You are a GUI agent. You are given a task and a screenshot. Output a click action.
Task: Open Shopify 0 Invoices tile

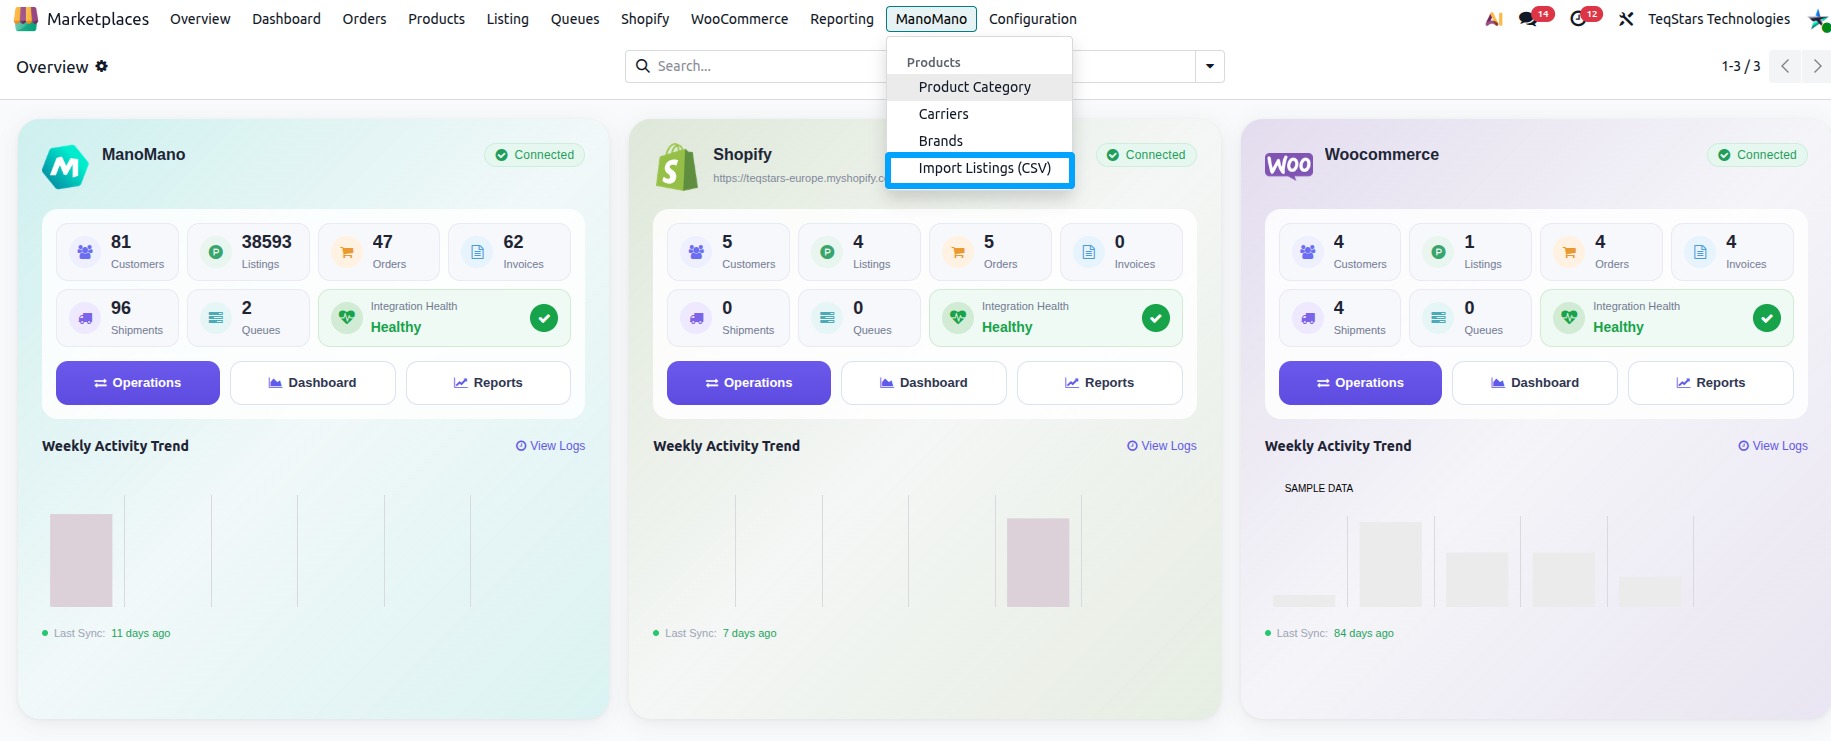pyautogui.click(x=1121, y=252)
